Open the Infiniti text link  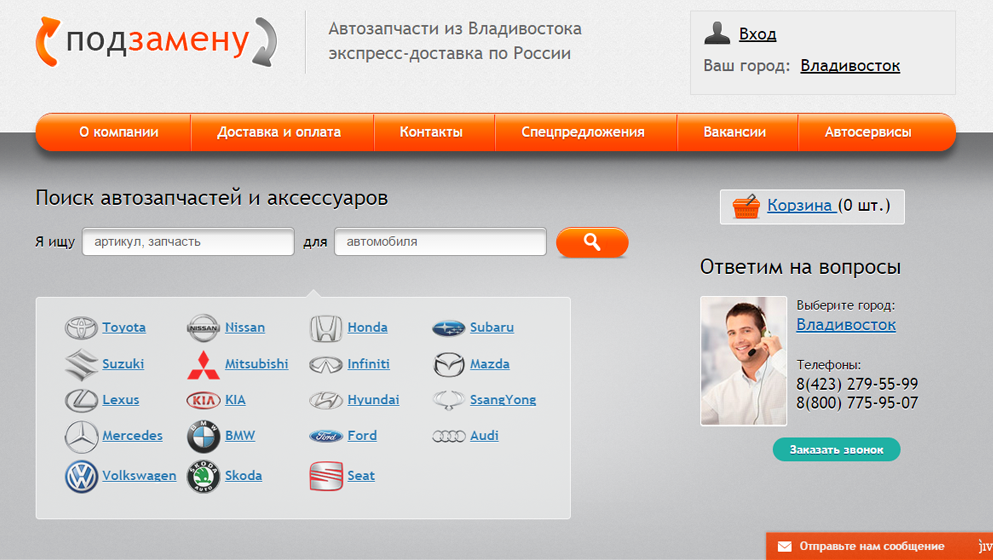[369, 364]
